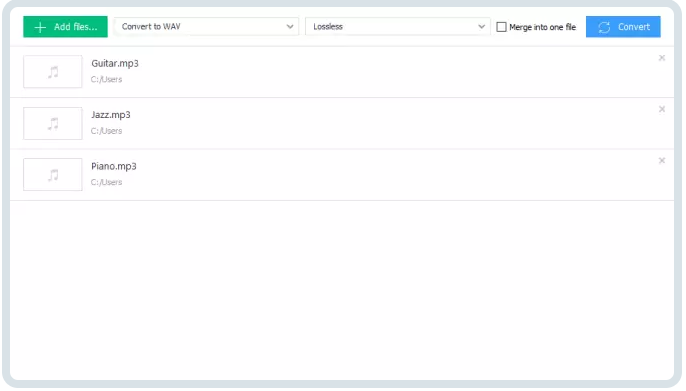Click the Piano.mp3 file name
This screenshot has width=686, height=391.
pyautogui.click(x=114, y=166)
